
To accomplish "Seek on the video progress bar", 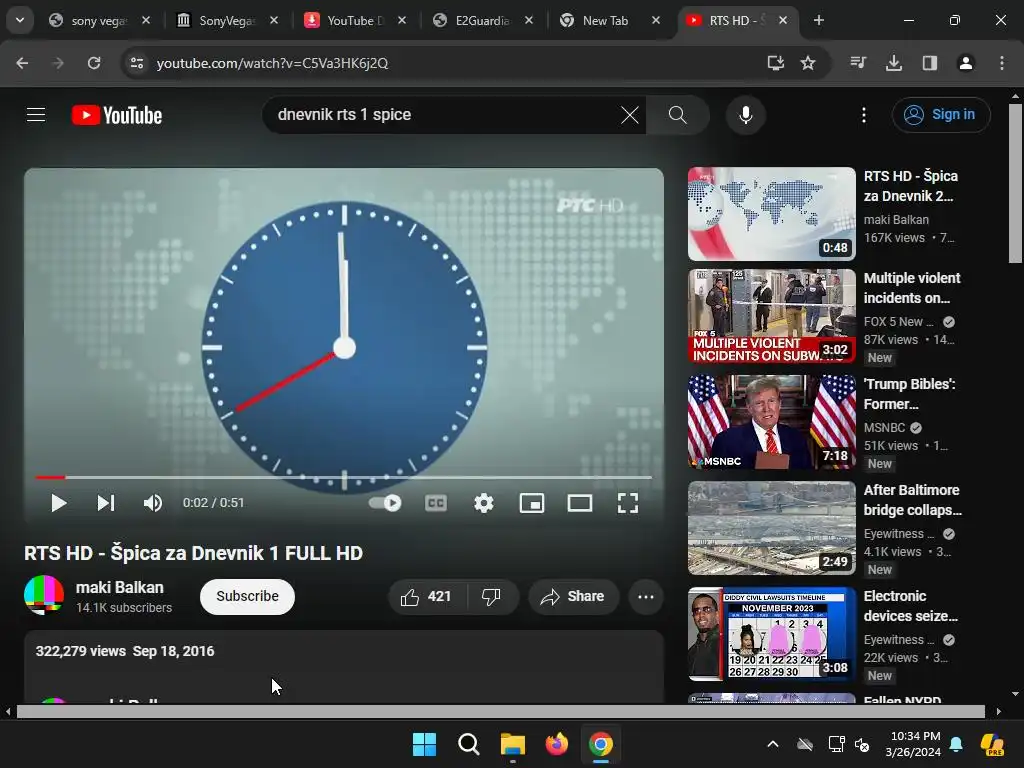I will 344,477.
